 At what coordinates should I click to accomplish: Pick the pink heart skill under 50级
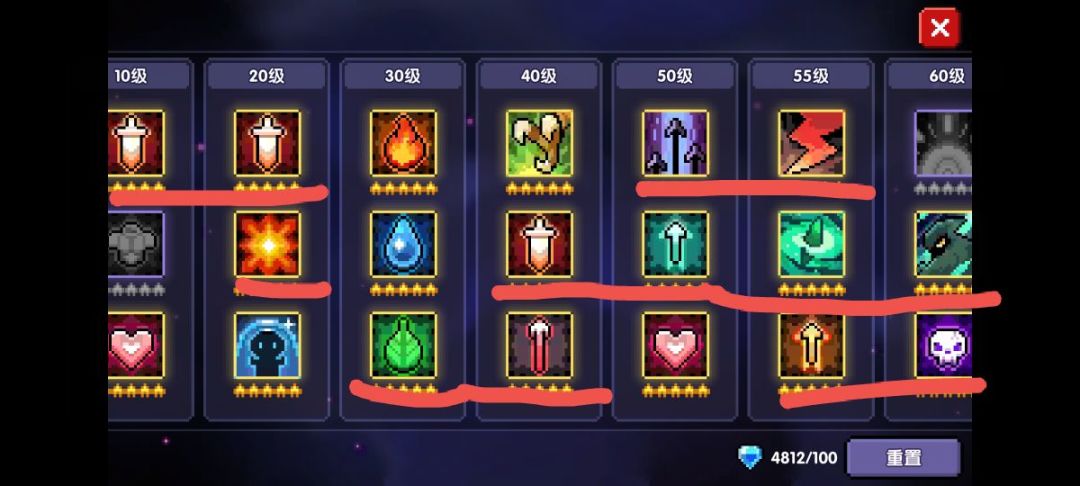click(x=675, y=346)
